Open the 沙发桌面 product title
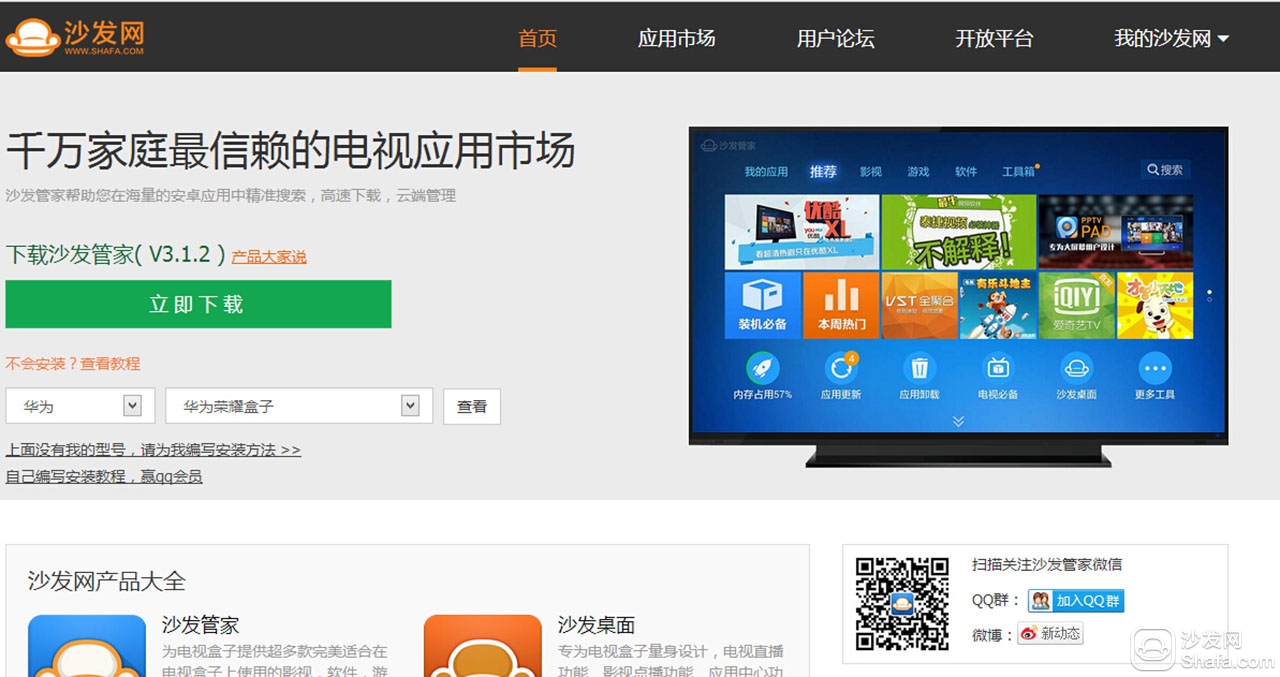 [597, 626]
